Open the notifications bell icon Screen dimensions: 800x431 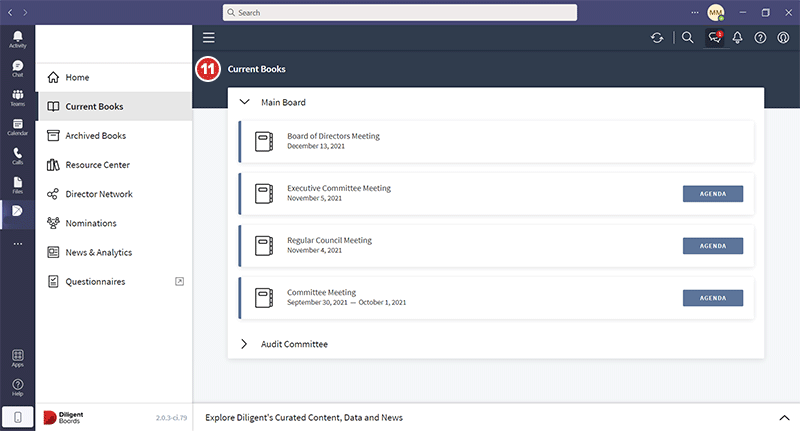738,38
